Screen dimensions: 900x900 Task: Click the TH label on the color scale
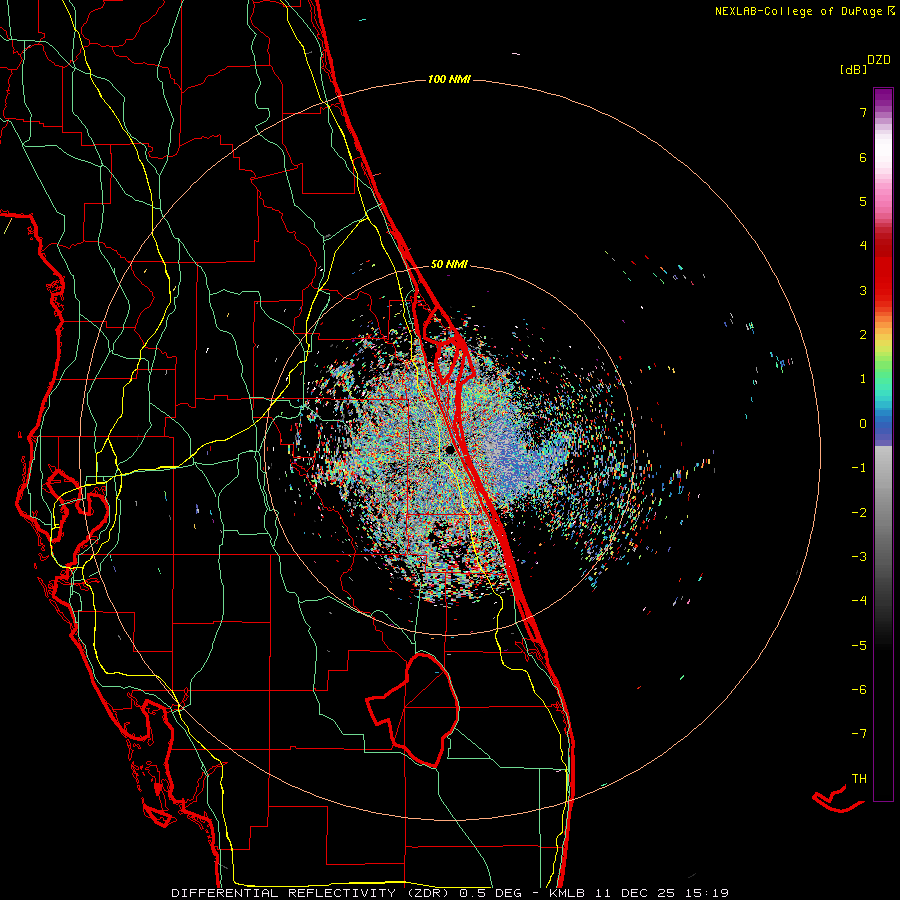click(859, 779)
